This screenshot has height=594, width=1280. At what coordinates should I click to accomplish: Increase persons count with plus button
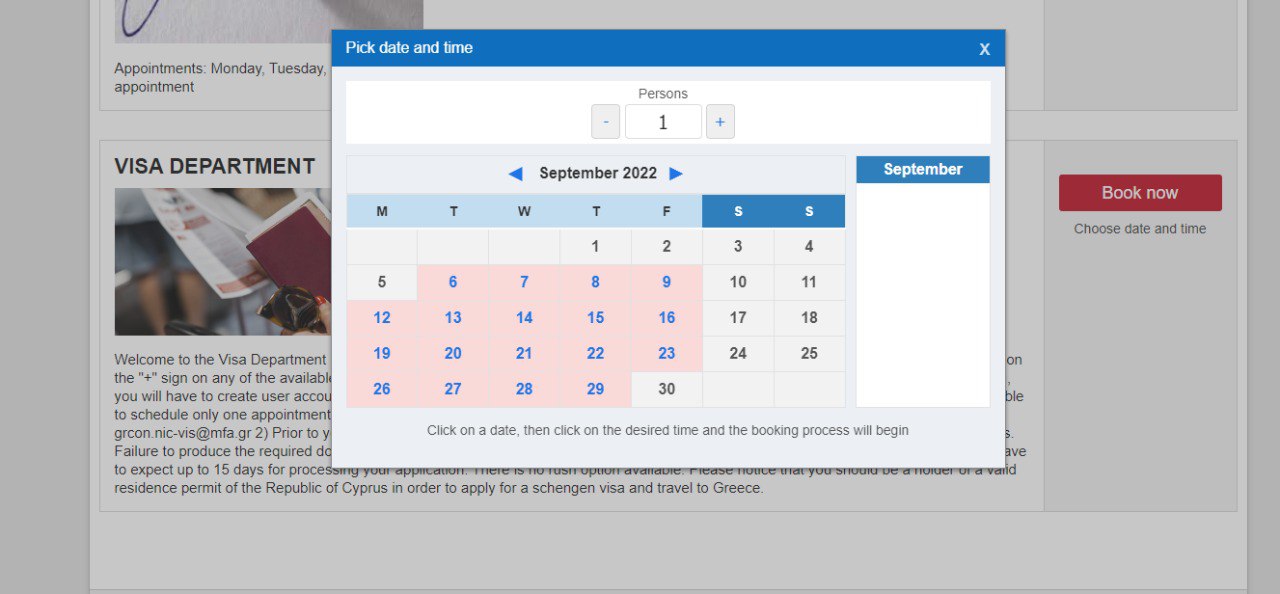coord(720,122)
